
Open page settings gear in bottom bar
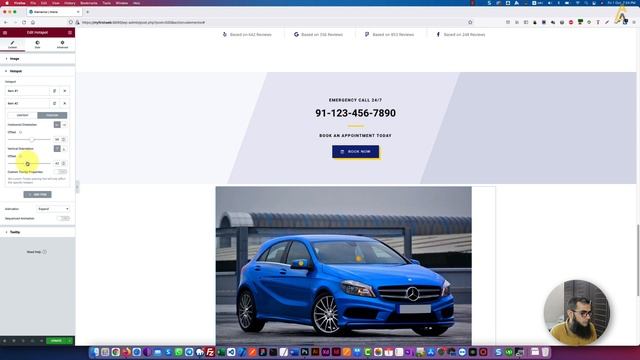(x=4, y=340)
